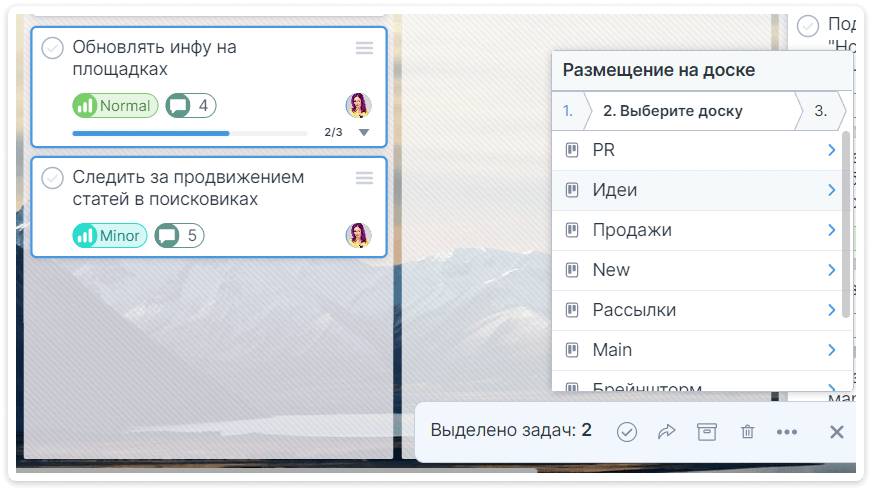Viewport: 872px width, 491px height.
Task: Click the hamburger menu icon on 'Следить за продвижением' card
Action: click(364, 178)
